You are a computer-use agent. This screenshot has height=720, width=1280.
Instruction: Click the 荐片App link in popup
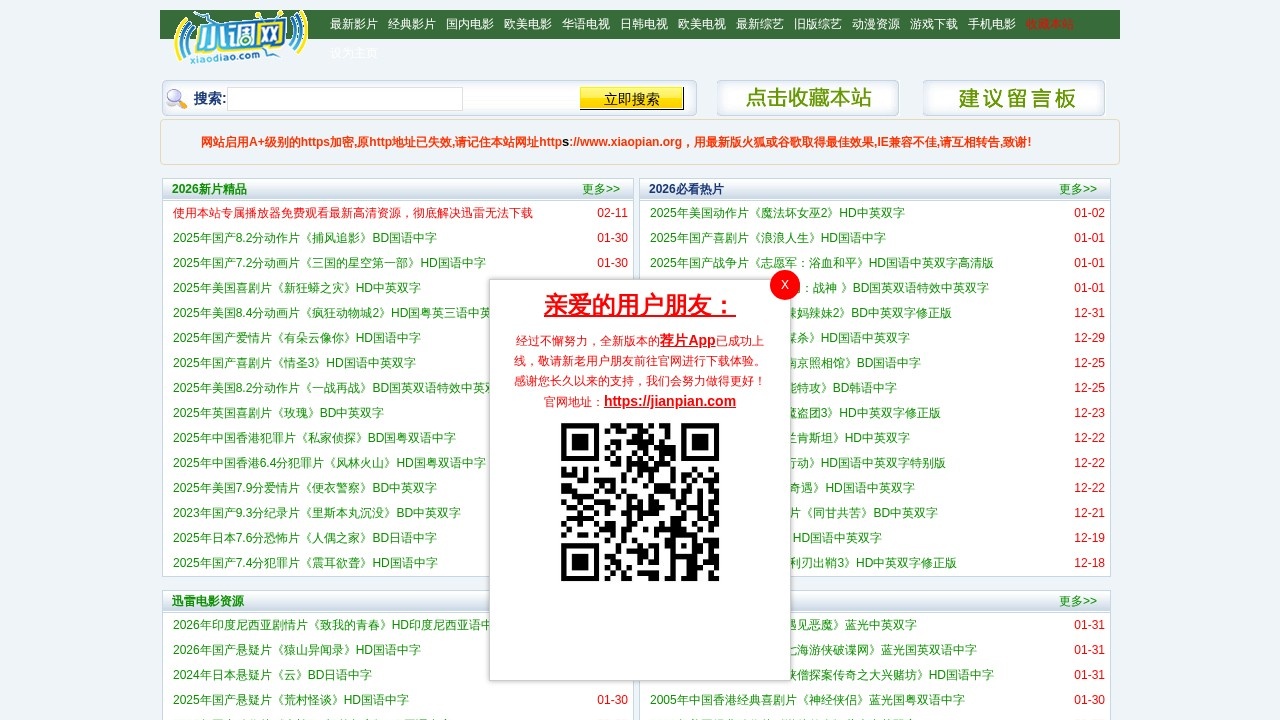(x=686, y=340)
